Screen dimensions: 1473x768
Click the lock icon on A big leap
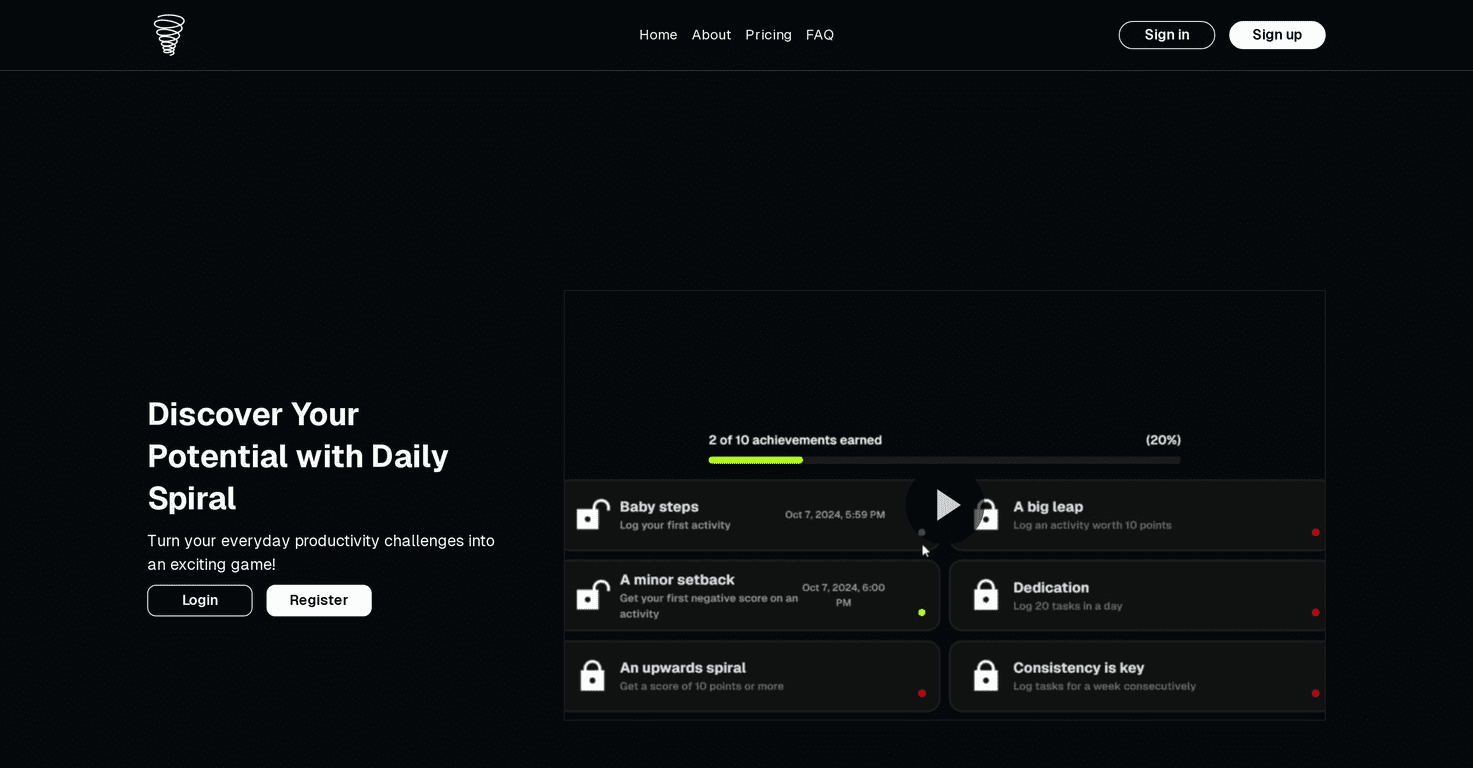click(985, 515)
